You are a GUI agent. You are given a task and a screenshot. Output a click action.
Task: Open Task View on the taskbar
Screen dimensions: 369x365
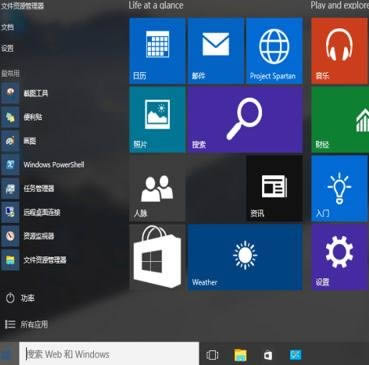pos(212,355)
